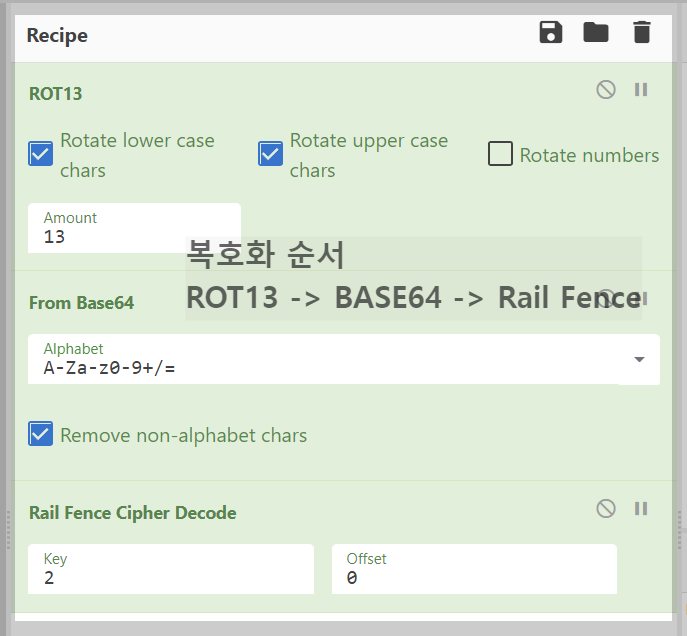The image size is (687, 636).
Task: Click the Recipe panel heading
Action: tap(57, 35)
